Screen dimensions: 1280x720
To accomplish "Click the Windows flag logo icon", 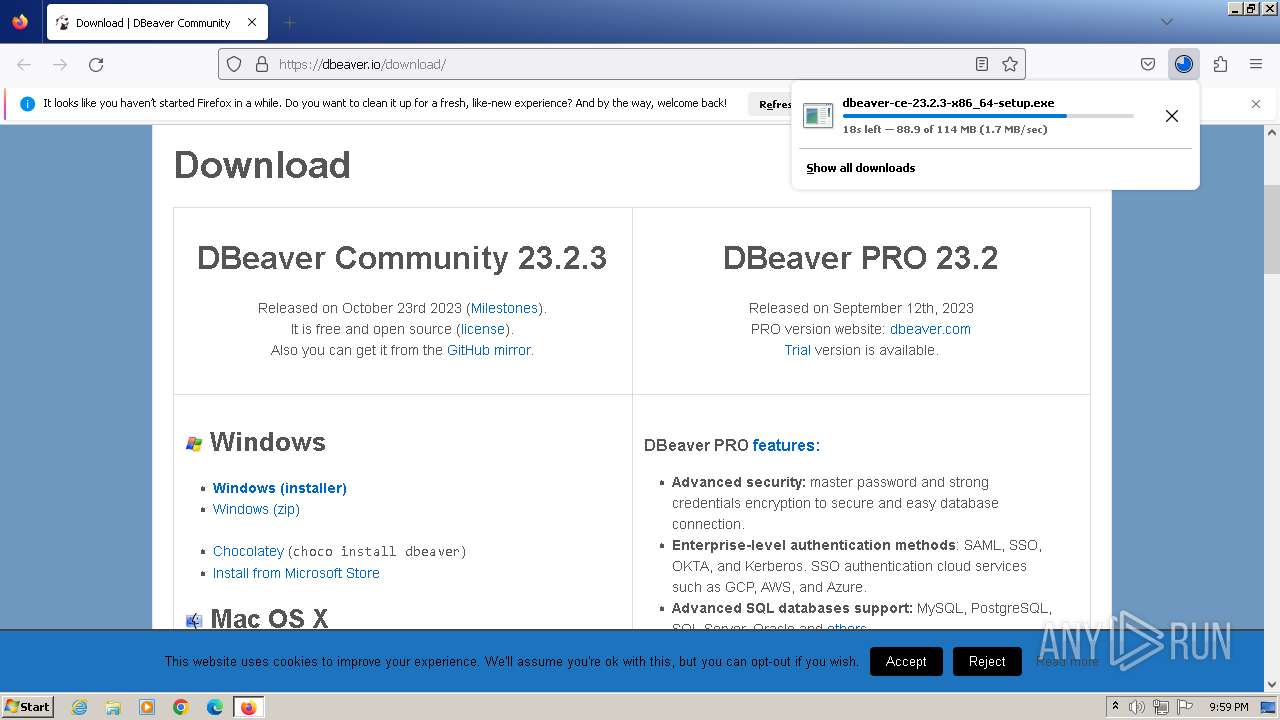I will point(194,443).
